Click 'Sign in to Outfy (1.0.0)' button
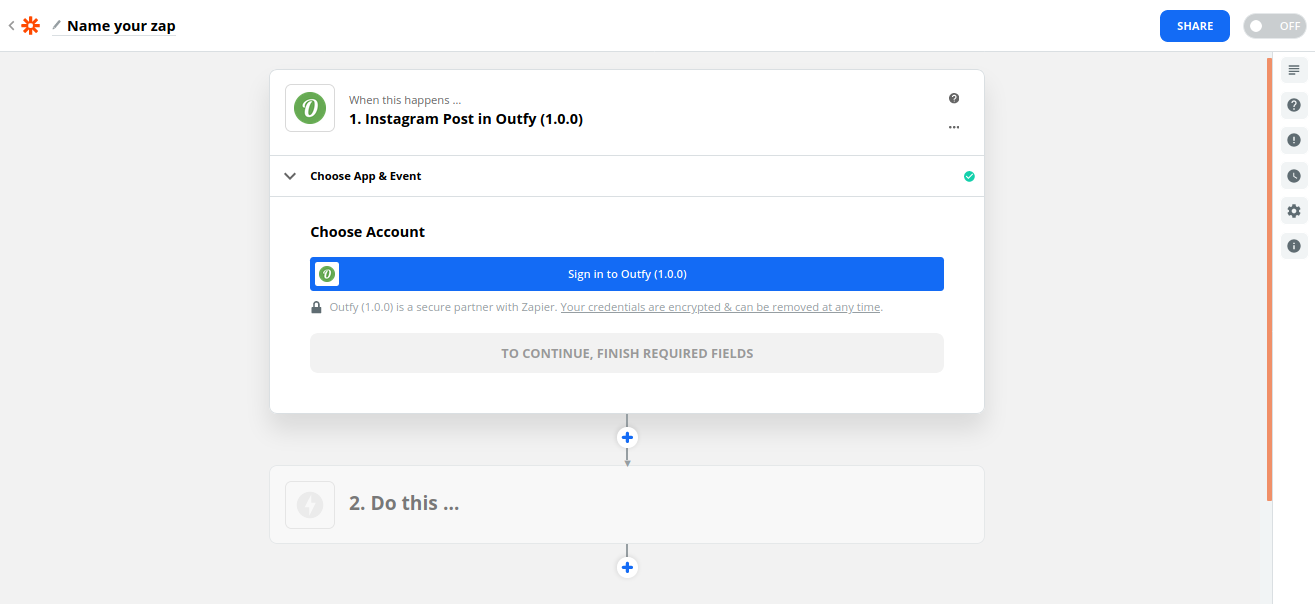The height and width of the screenshot is (604, 1315). (627, 274)
